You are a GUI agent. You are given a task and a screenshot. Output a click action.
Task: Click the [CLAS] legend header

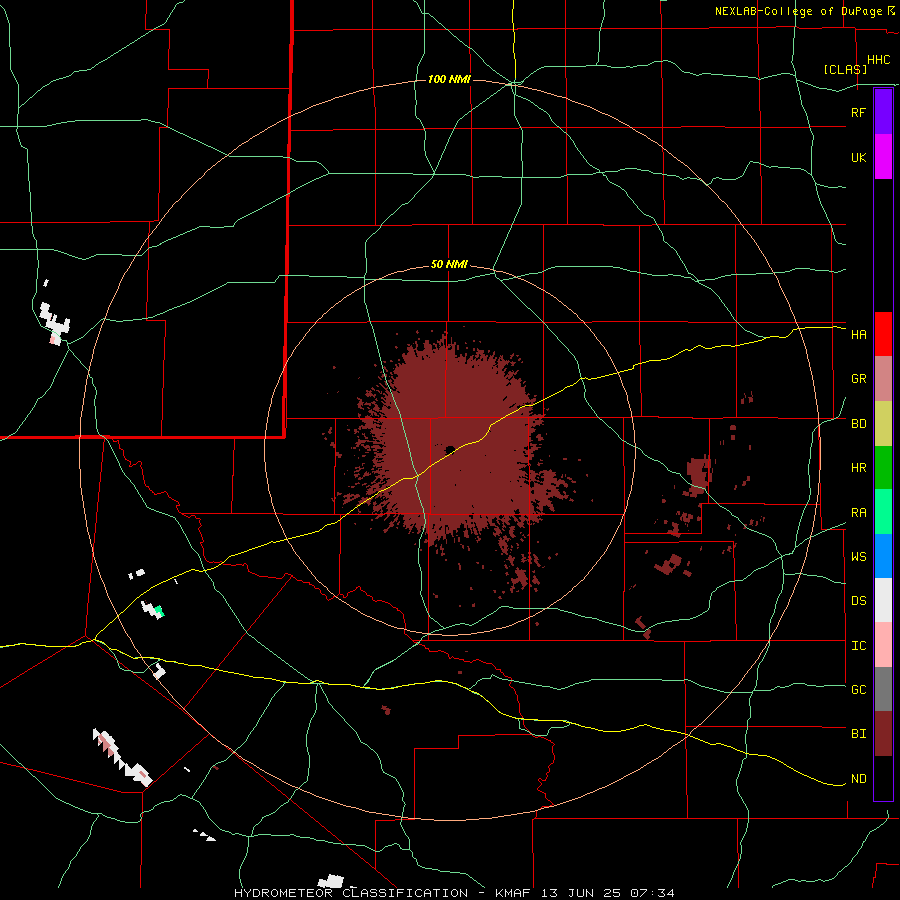tap(845, 69)
